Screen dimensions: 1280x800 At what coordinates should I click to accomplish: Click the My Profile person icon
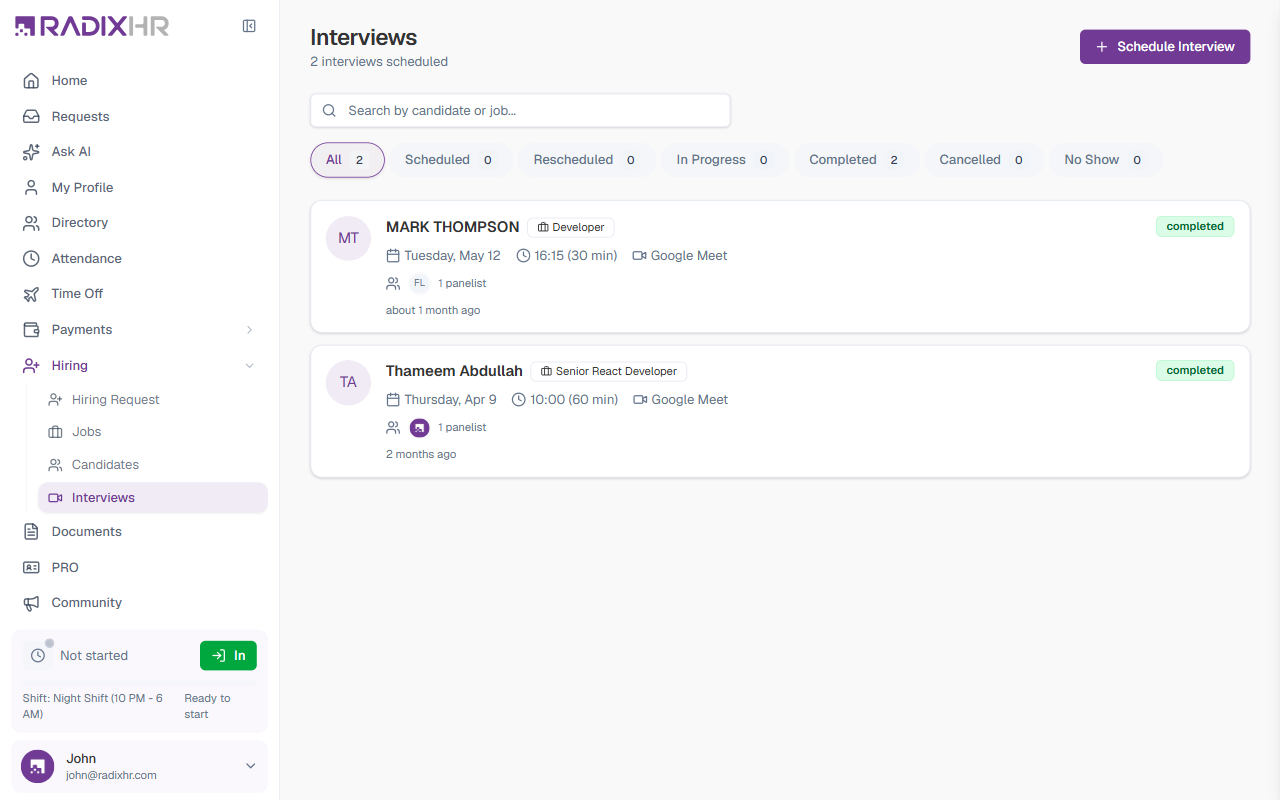tap(31, 187)
